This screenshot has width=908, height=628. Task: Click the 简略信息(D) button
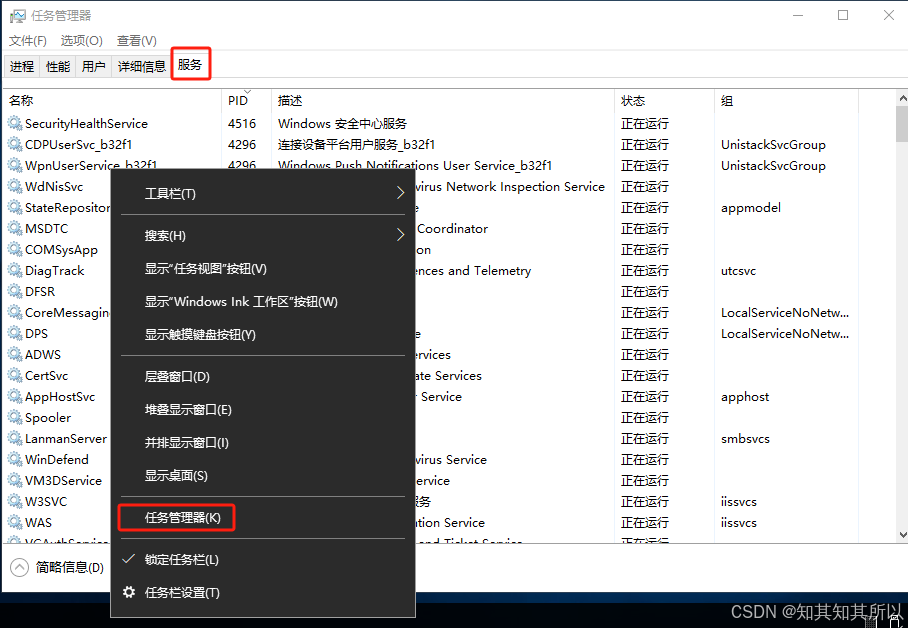(x=57, y=567)
